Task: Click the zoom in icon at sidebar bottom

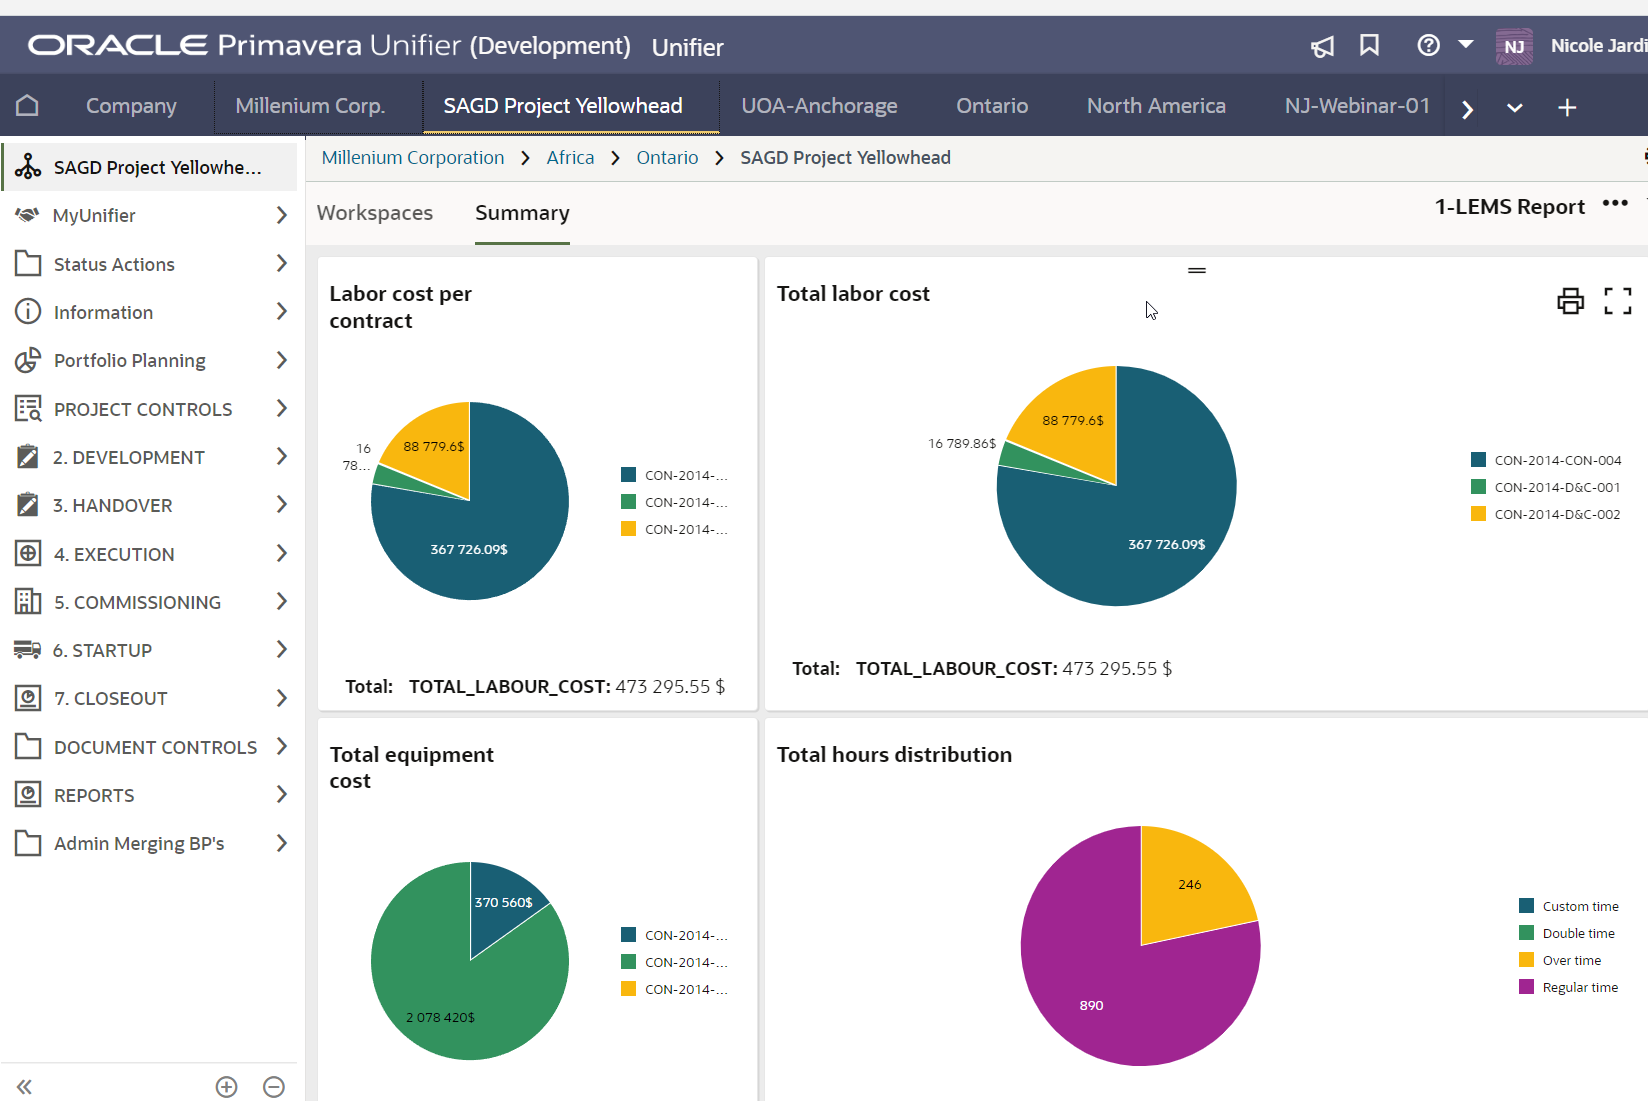Action: click(x=226, y=1087)
